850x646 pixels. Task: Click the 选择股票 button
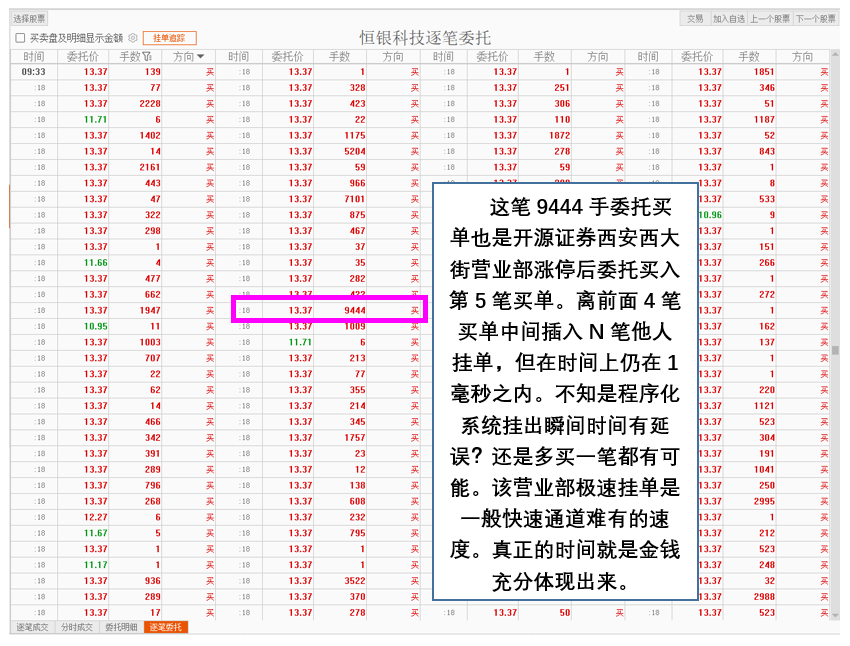click(29, 18)
